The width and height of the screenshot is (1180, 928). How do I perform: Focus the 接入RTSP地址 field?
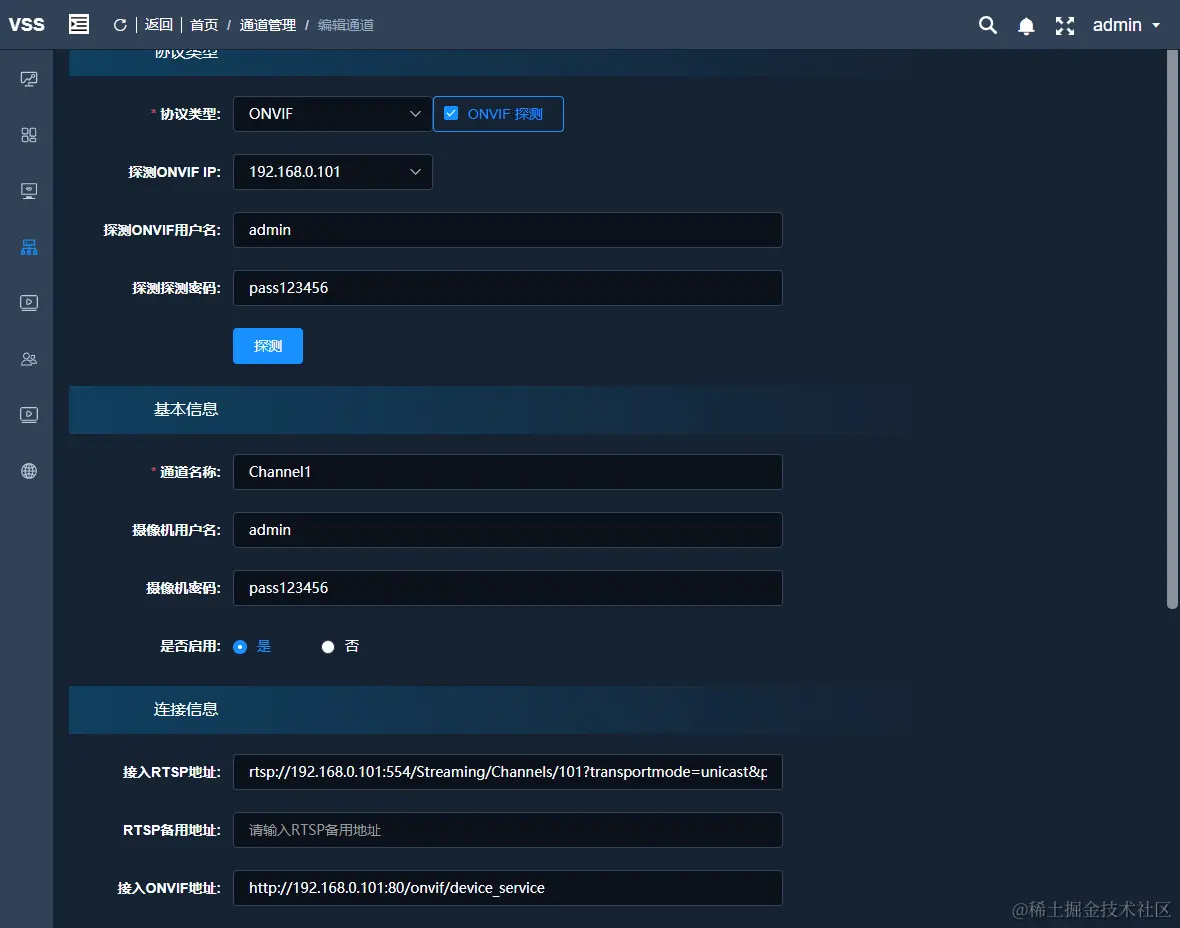tap(508, 772)
